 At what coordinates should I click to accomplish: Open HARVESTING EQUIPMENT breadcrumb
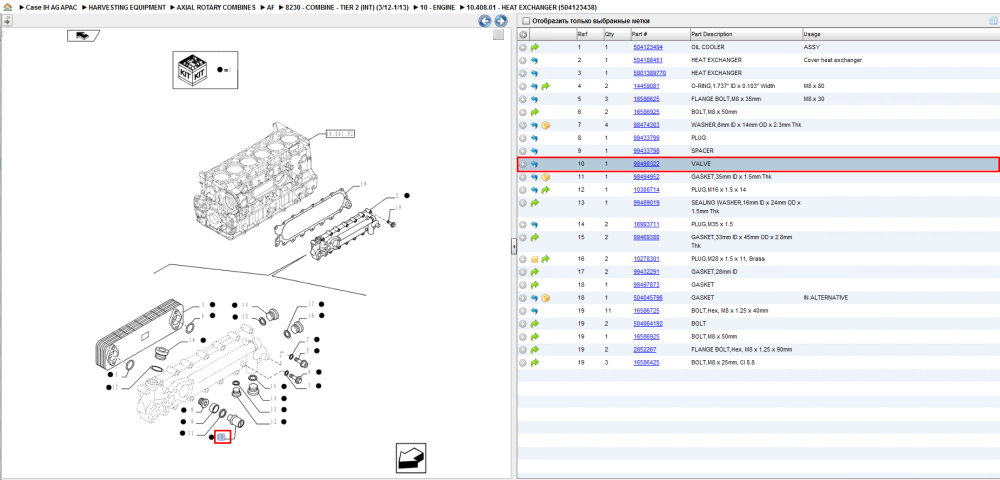[128, 8]
